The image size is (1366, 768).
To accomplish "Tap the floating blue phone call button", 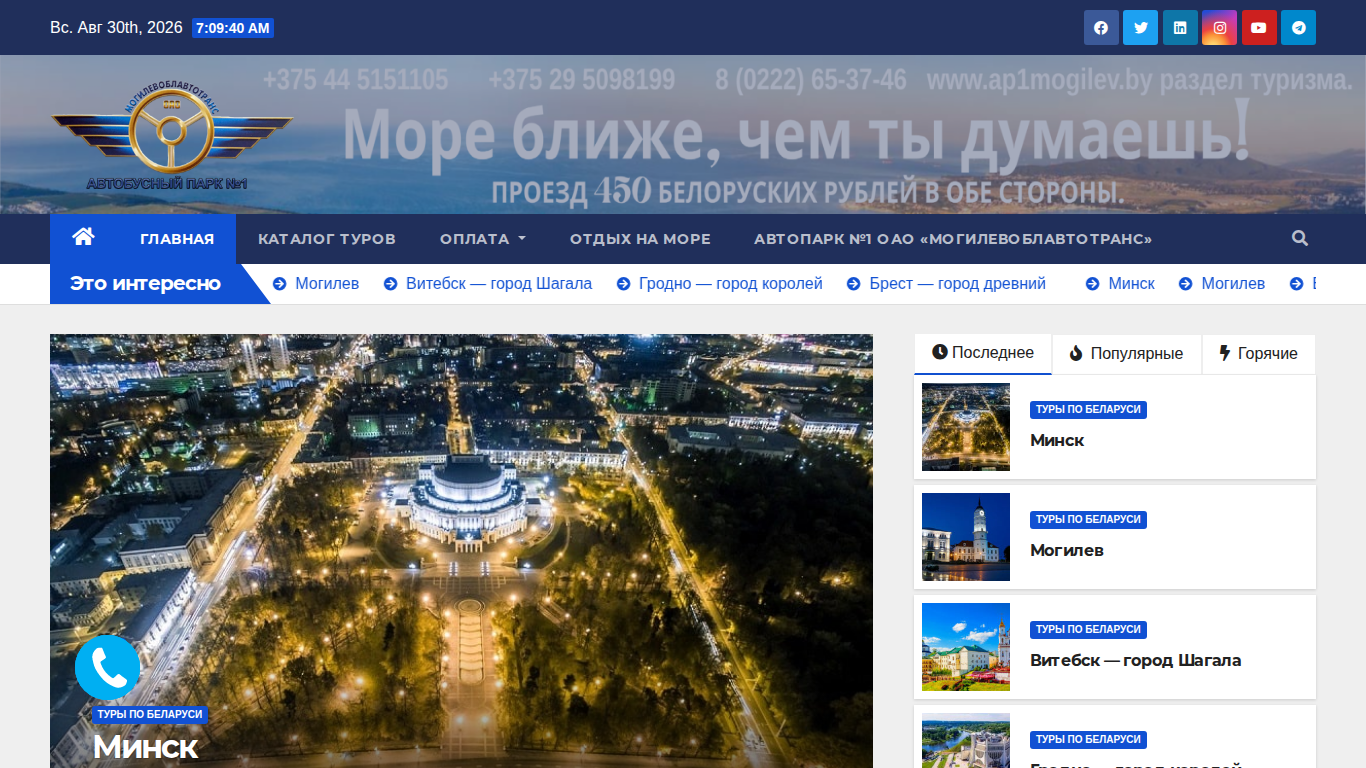I will [108, 667].
